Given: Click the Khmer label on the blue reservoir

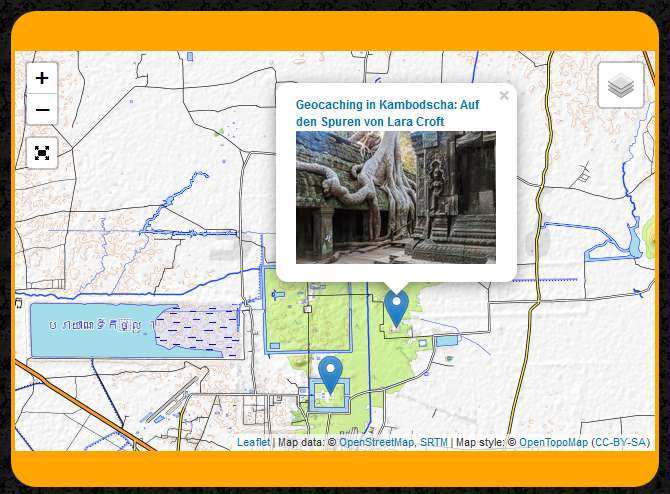Looking at the screenshot, I should (x=102, y=326).
